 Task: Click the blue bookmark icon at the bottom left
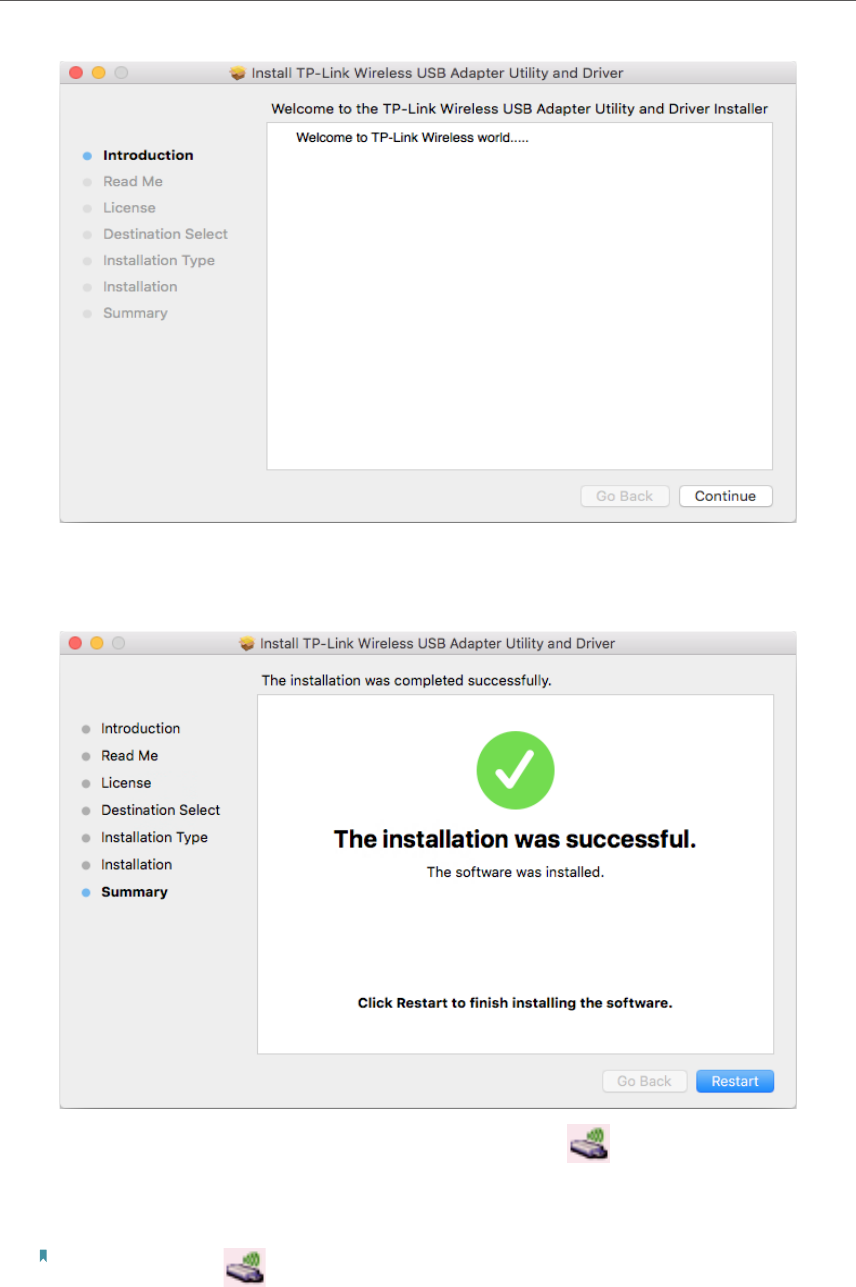tap(43, 1255)
